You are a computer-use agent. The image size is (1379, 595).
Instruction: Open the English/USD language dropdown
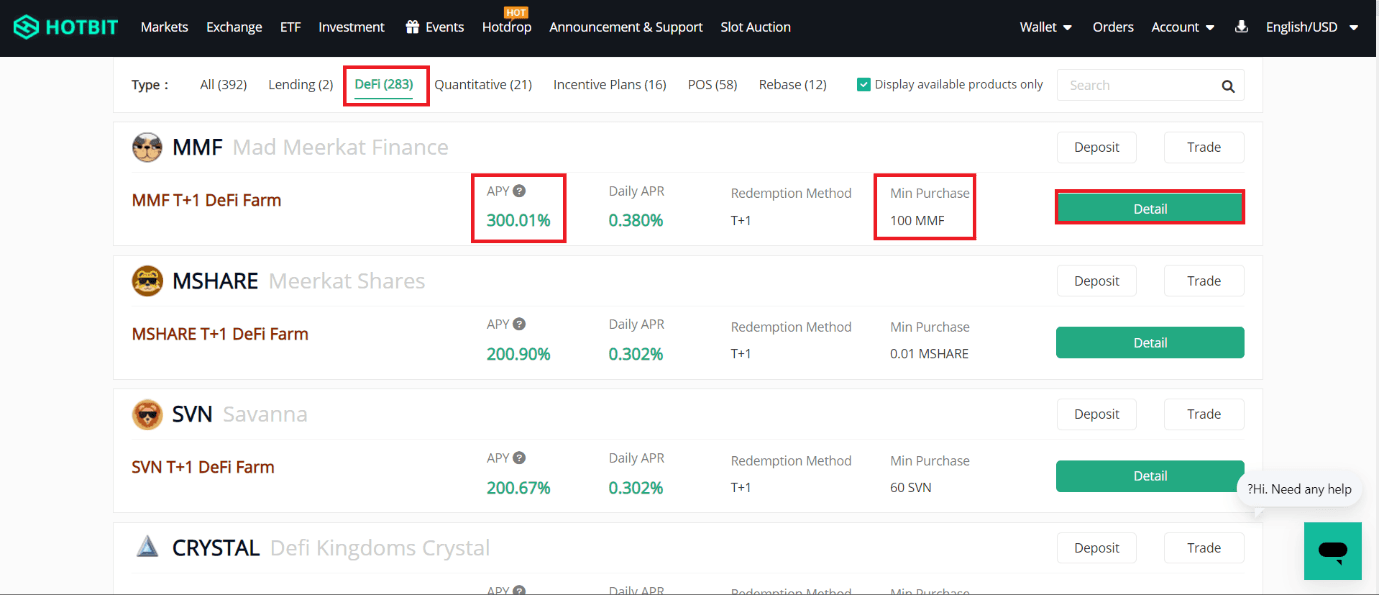[1312, 27]
